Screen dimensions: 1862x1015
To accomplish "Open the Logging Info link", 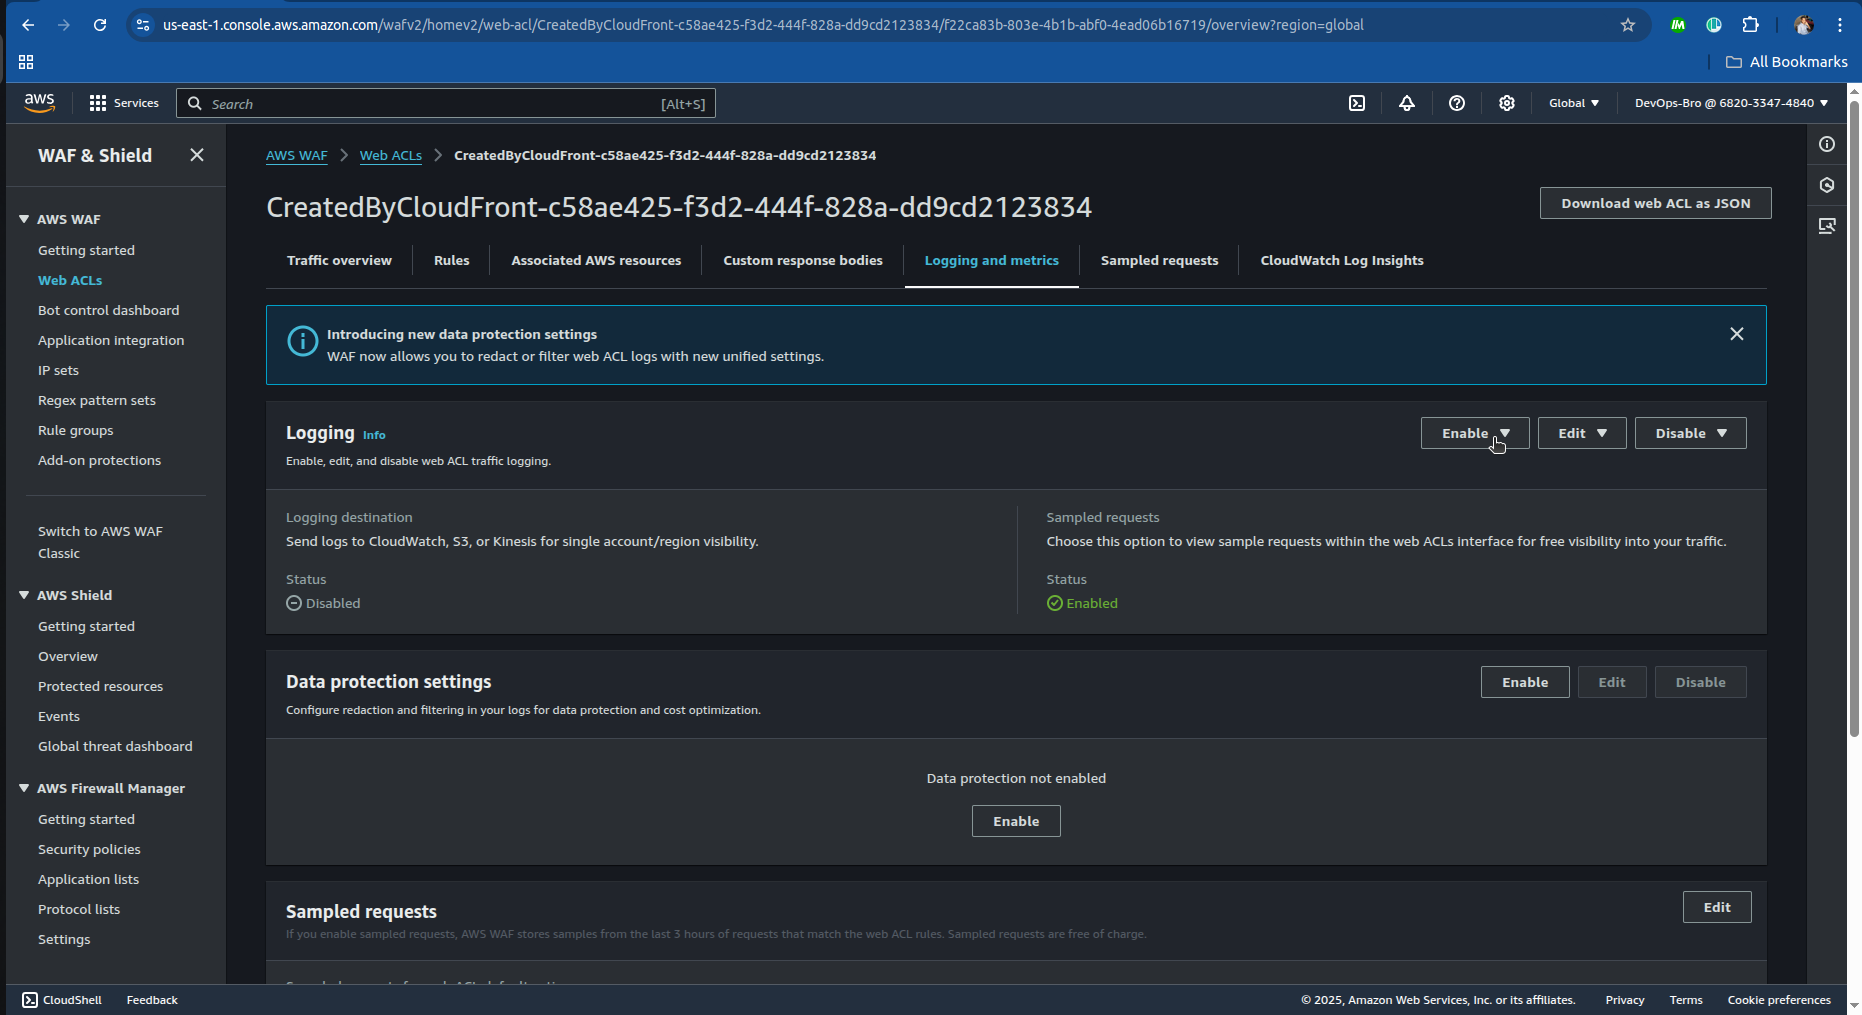I will tap(374, 435).
